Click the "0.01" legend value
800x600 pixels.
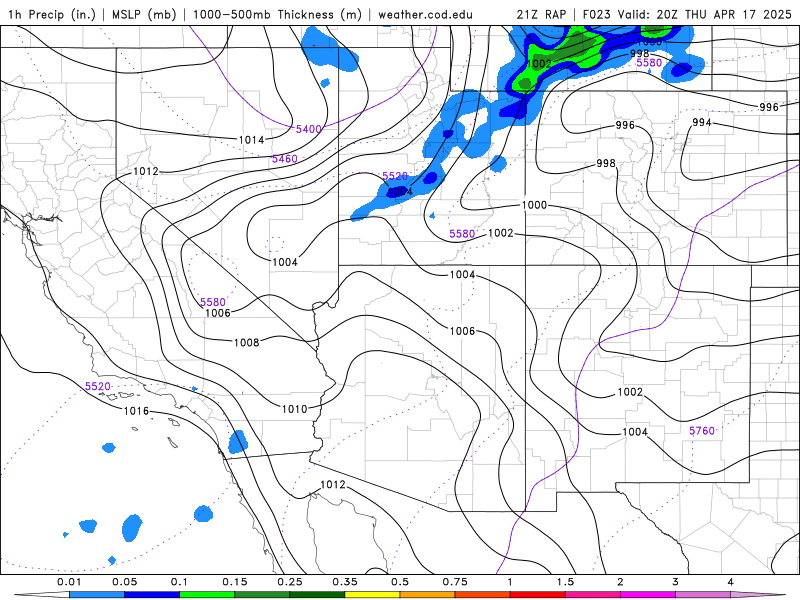click(69, 582)
